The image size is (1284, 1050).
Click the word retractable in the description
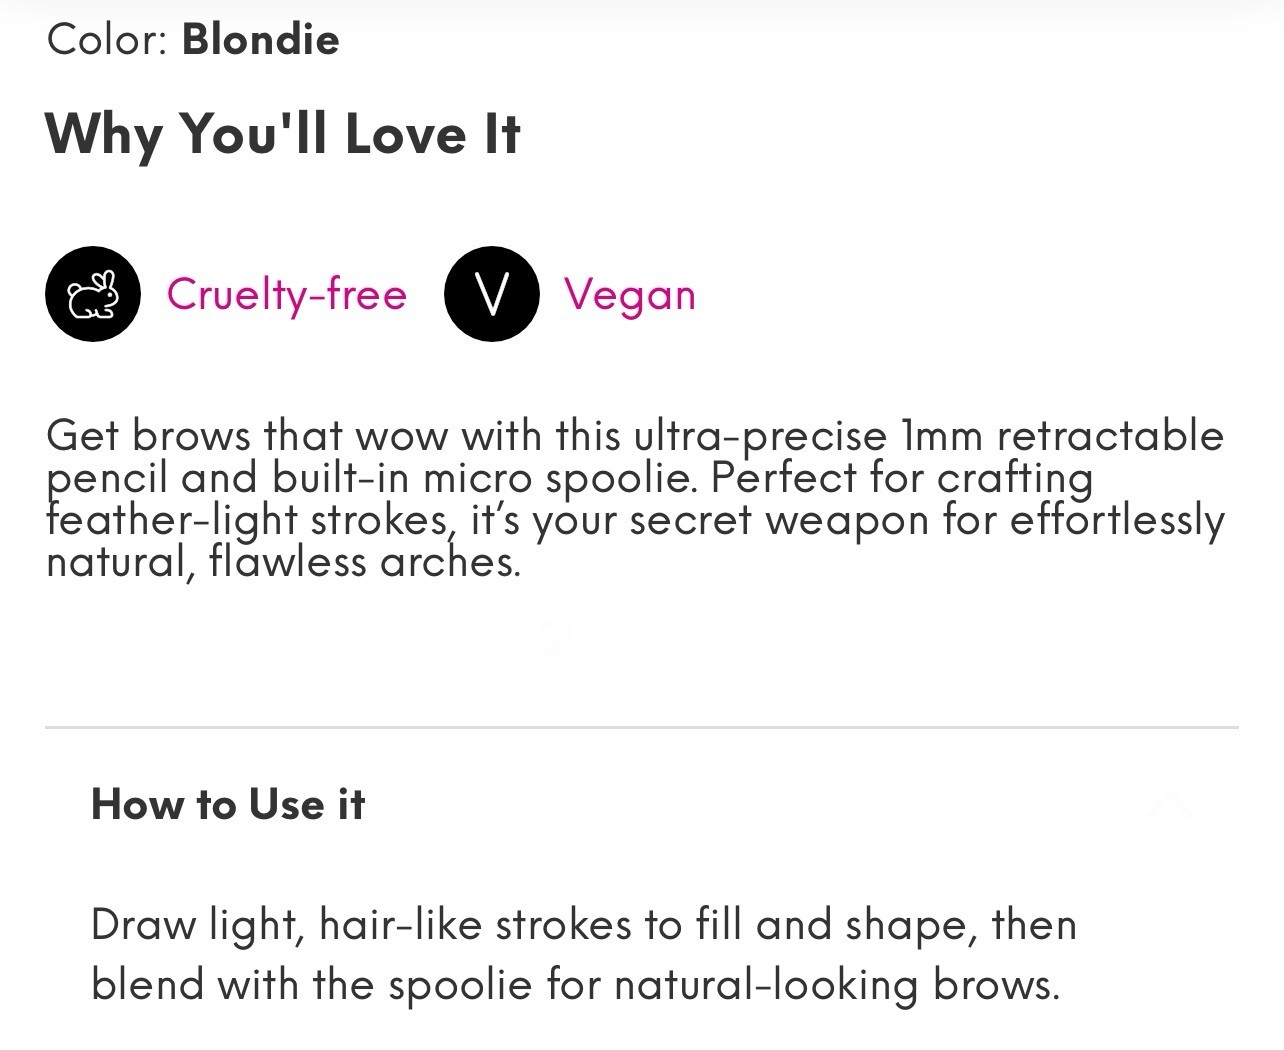click(1110, 437)
